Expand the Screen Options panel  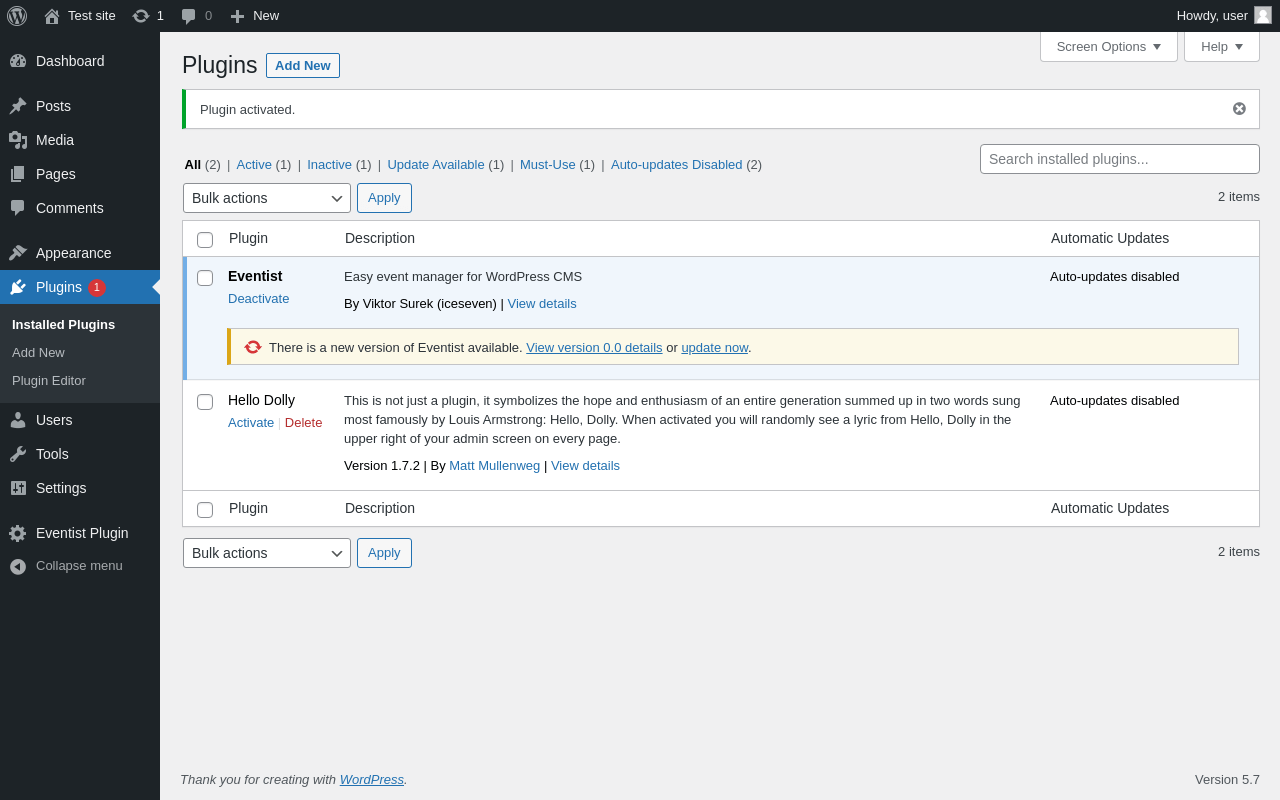[1108, 47]
